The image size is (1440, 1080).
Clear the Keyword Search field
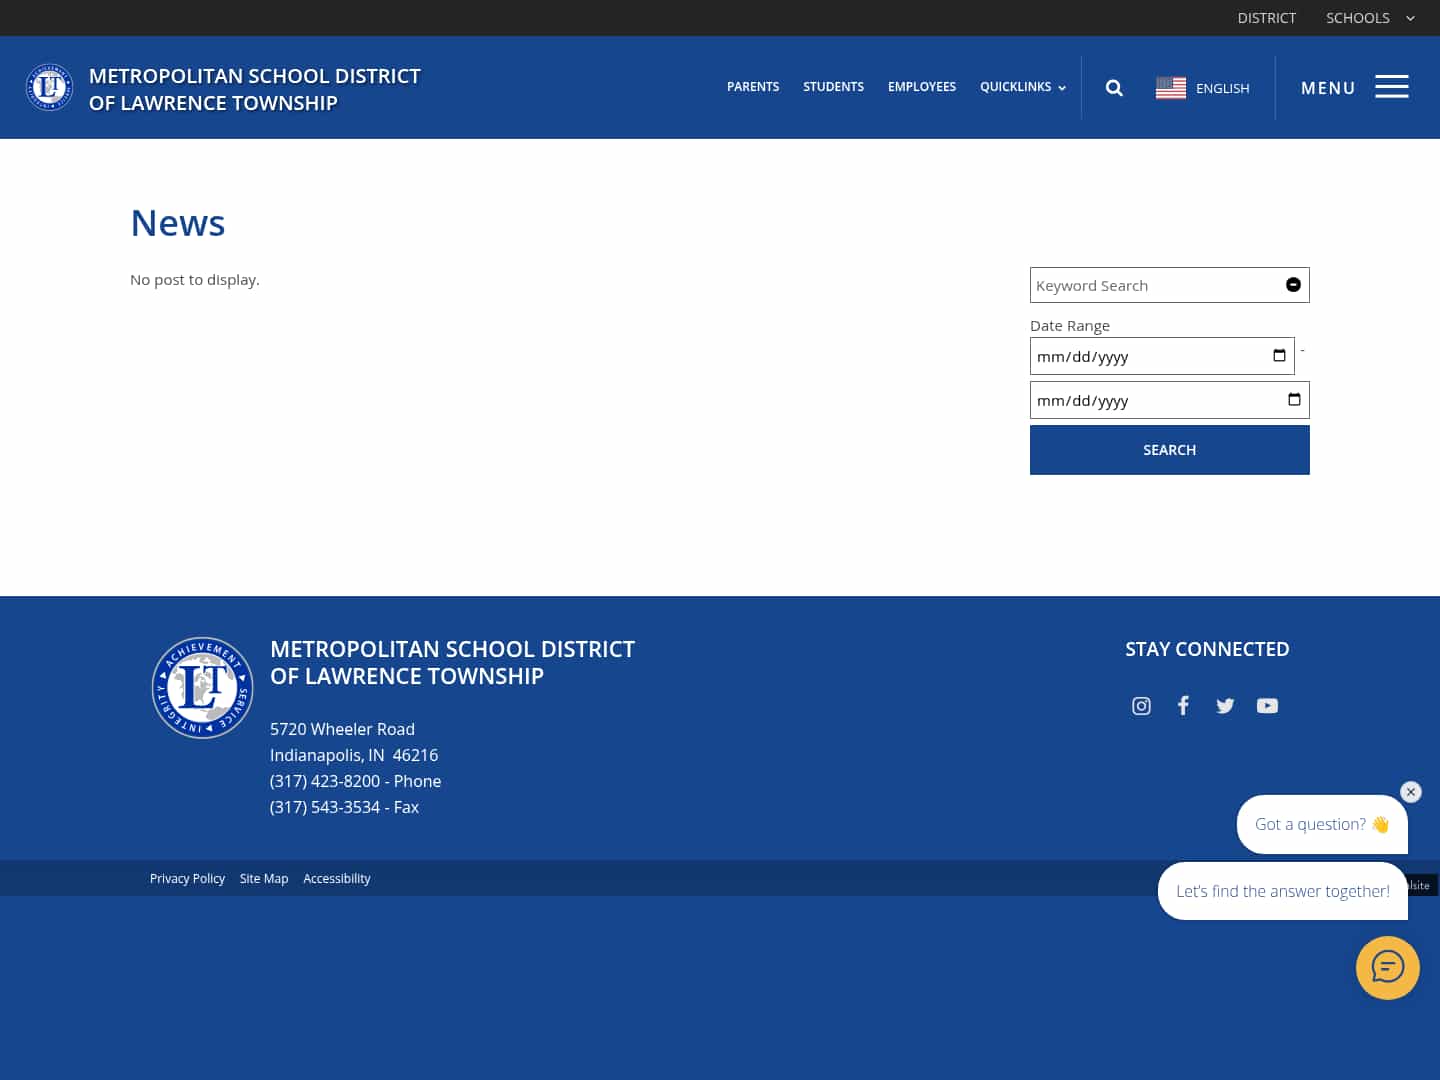pyautogui.click(x=1293, y=284)
